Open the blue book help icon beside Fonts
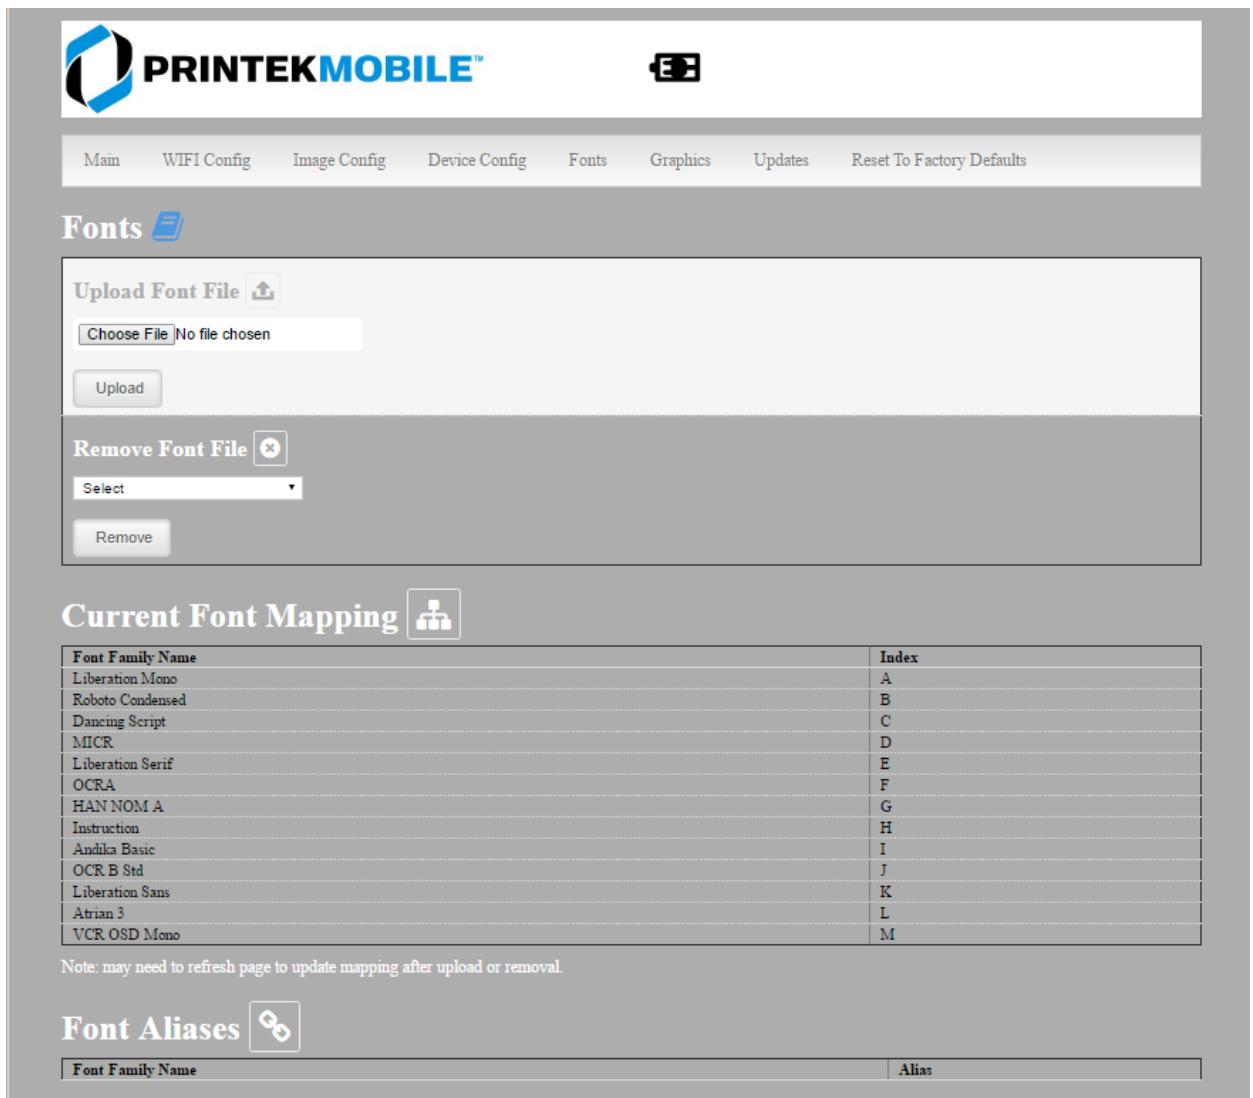 point(167,228)
